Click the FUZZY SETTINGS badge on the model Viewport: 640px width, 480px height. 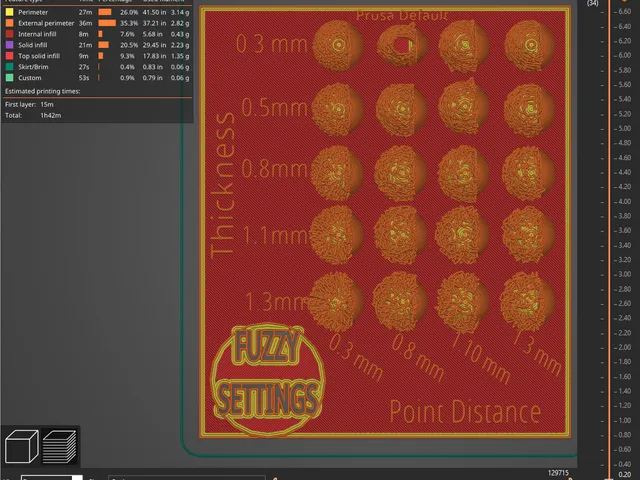pos(268,380)
